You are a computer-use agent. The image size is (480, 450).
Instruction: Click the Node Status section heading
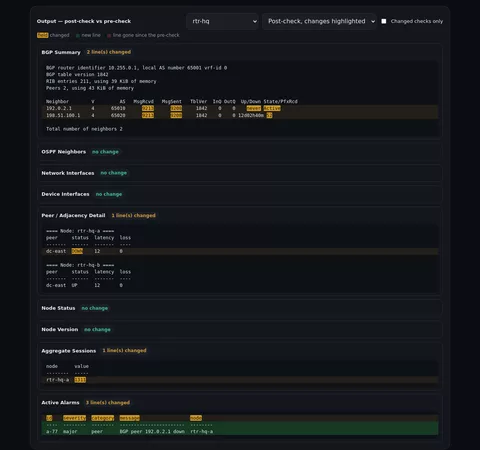coord(58,308)
